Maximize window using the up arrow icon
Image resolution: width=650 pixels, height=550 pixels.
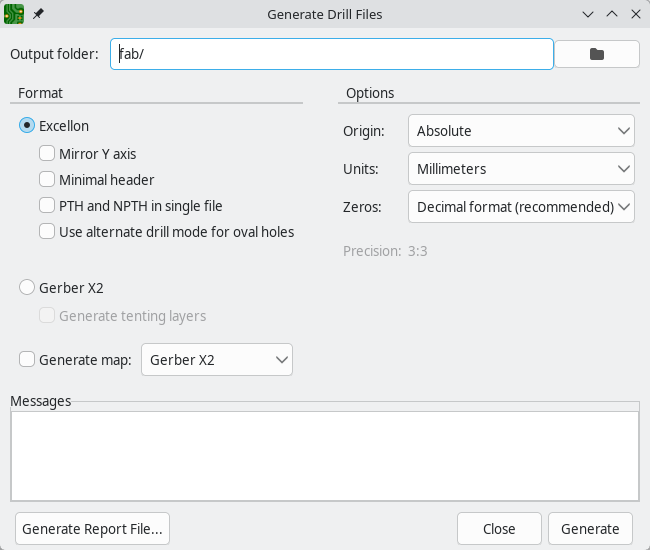click(x=612, y=15)
